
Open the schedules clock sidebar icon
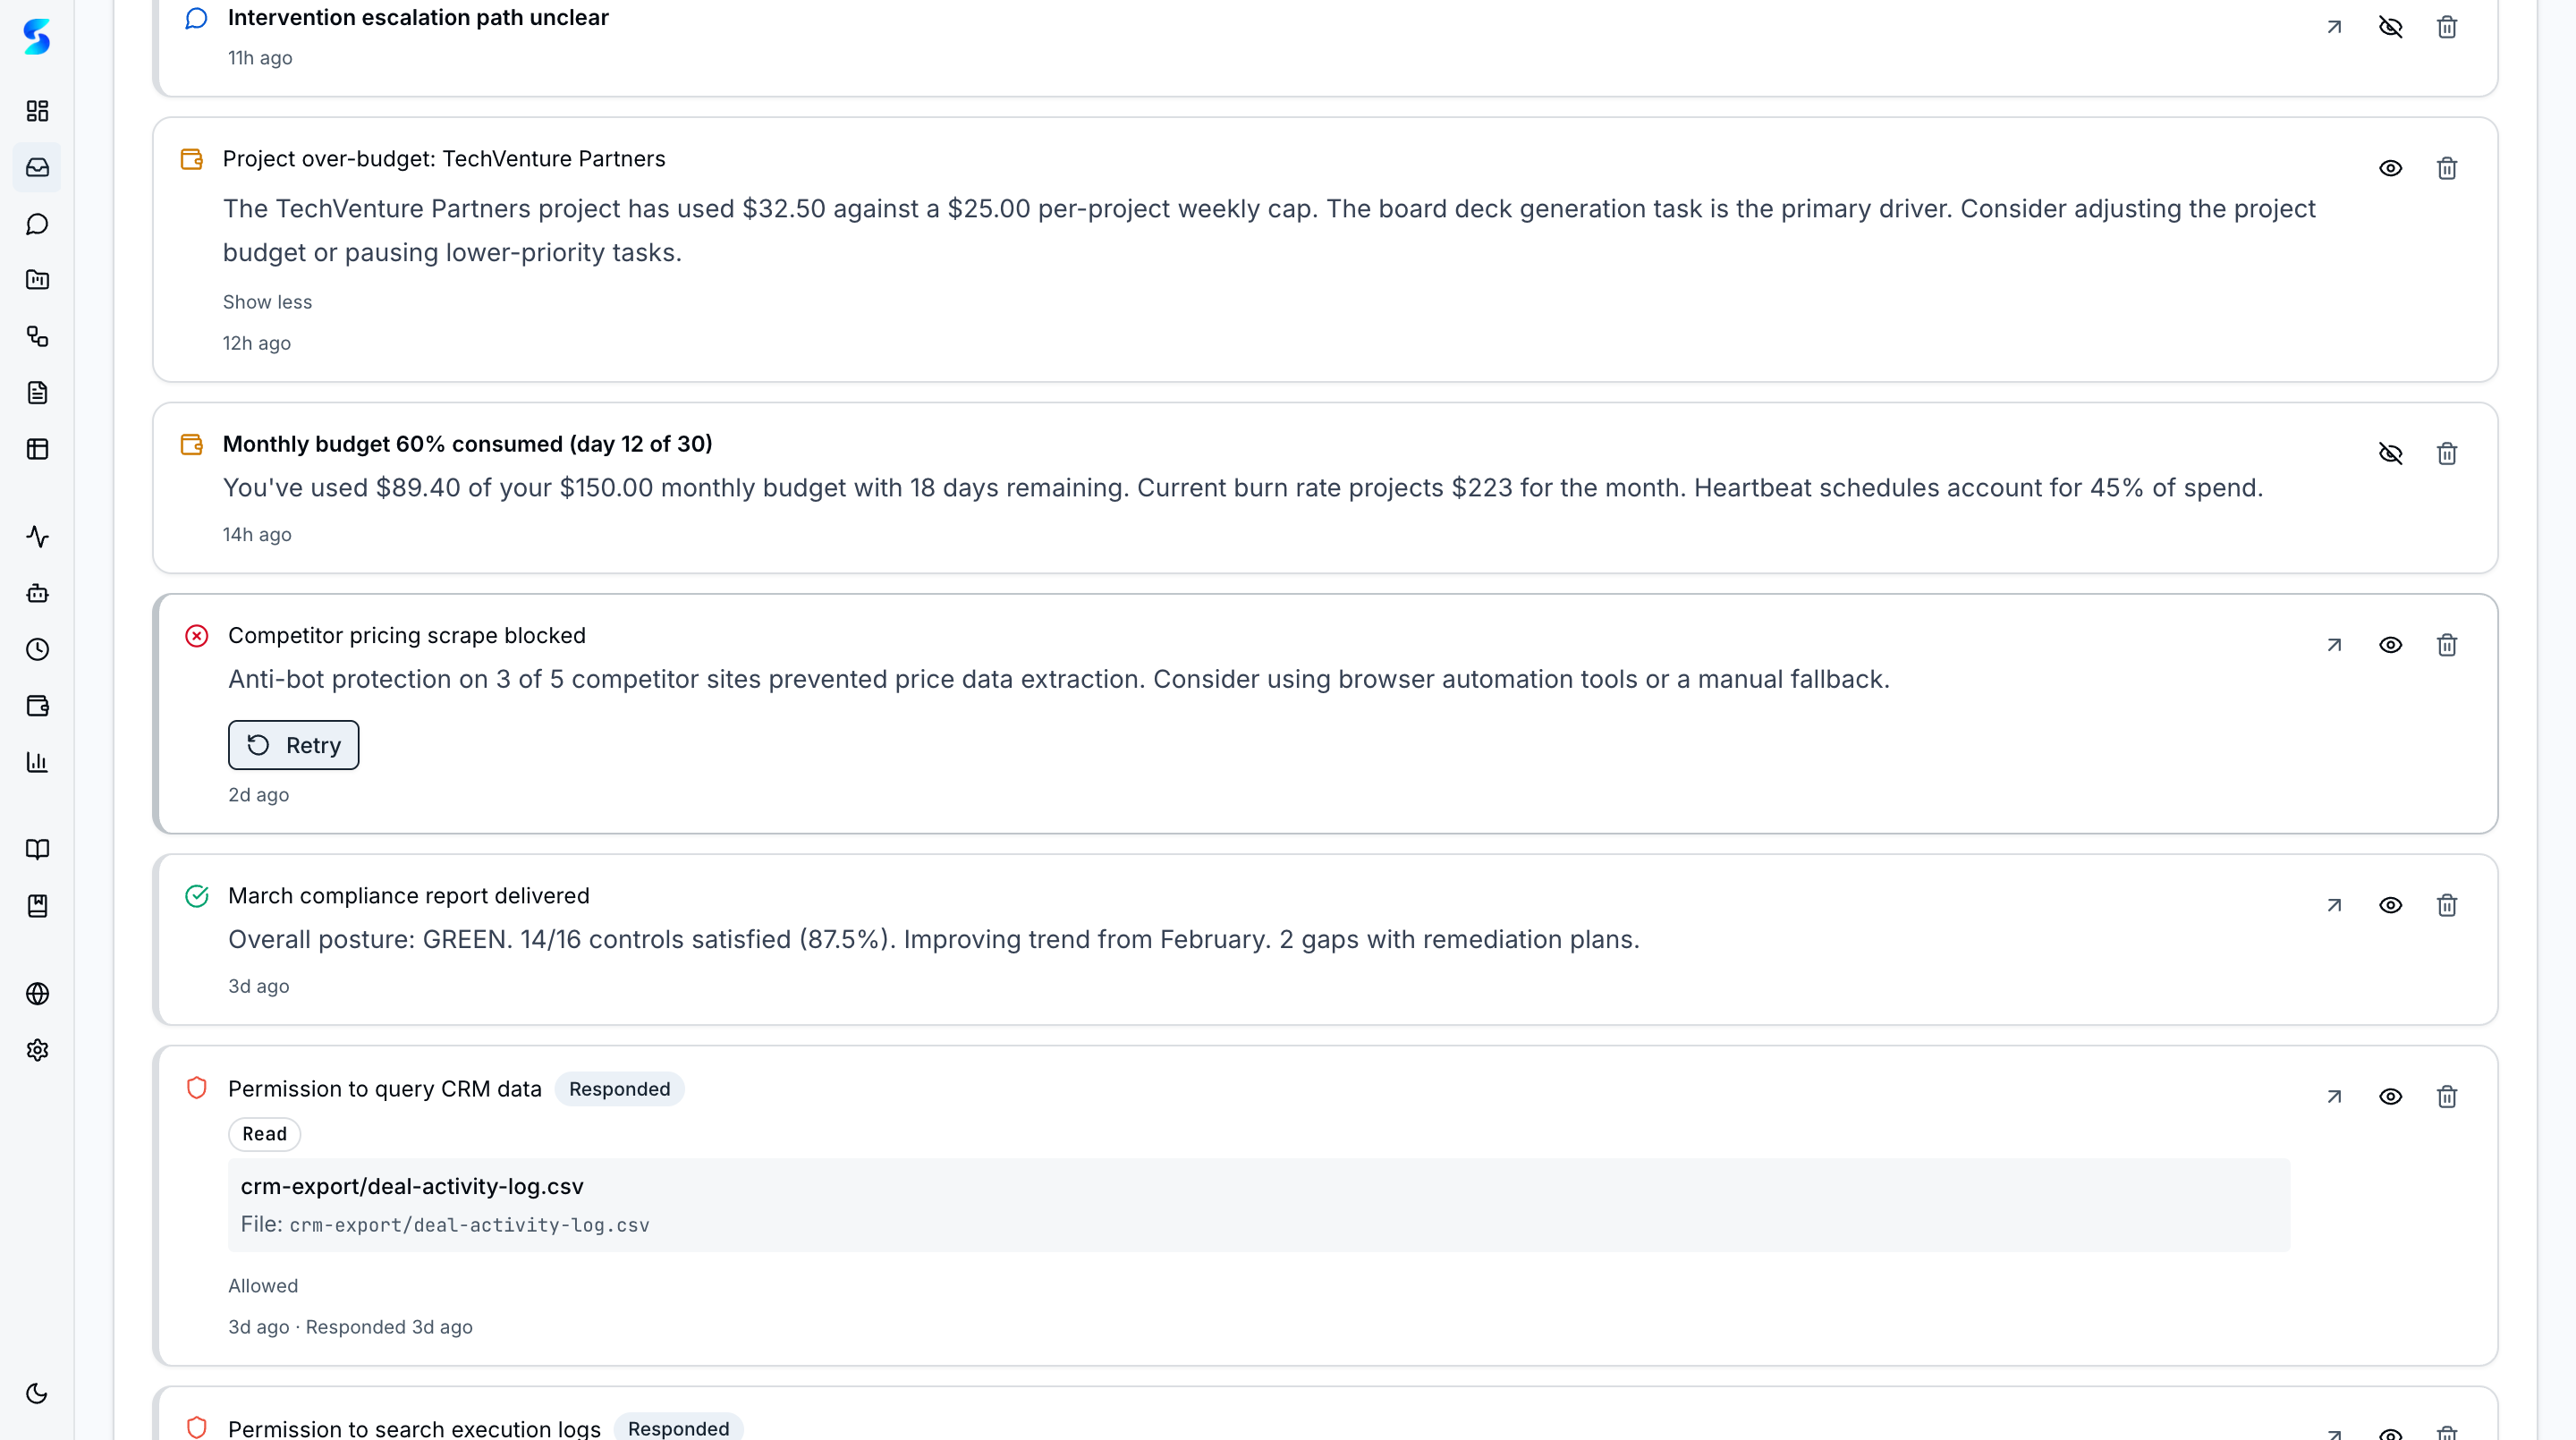pyautogui.click(x=37, y=650)
